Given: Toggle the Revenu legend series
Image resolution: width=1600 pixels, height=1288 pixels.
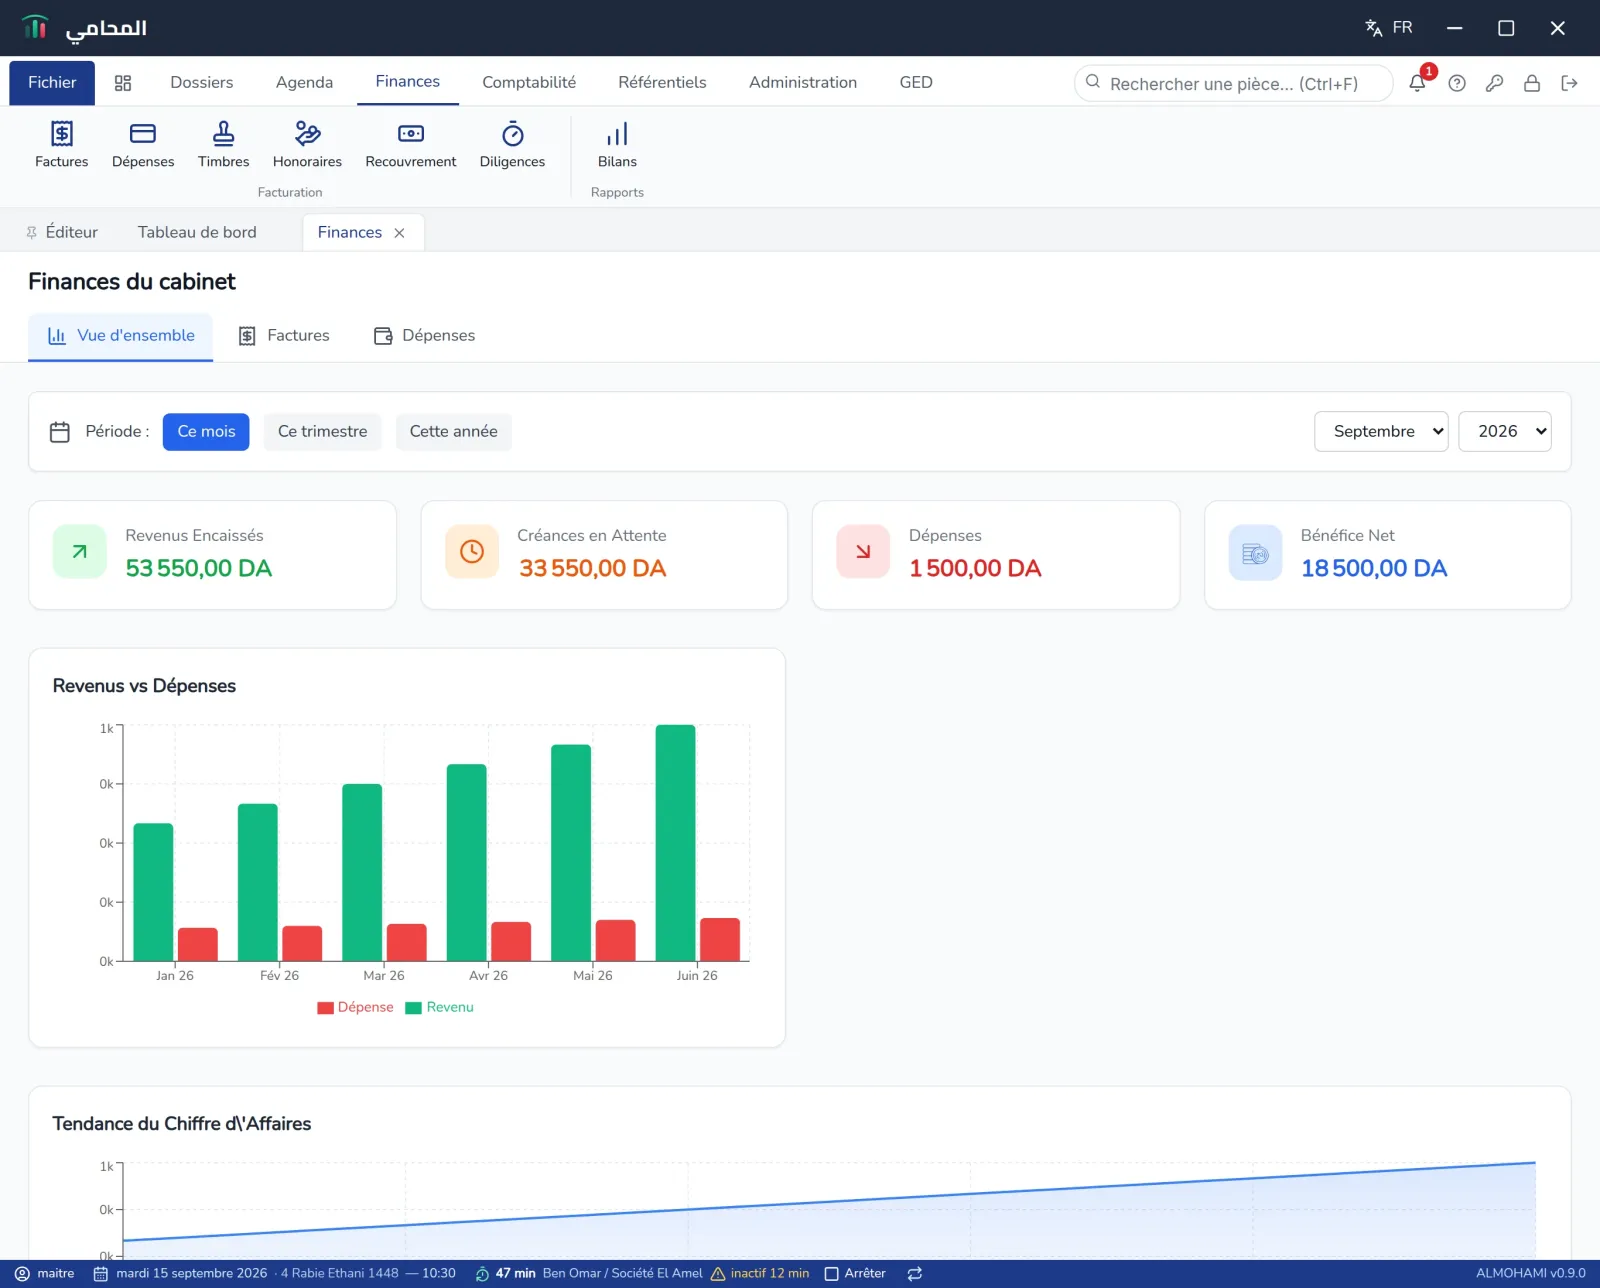Looking at the screenshot, I should click(439, 1007).
